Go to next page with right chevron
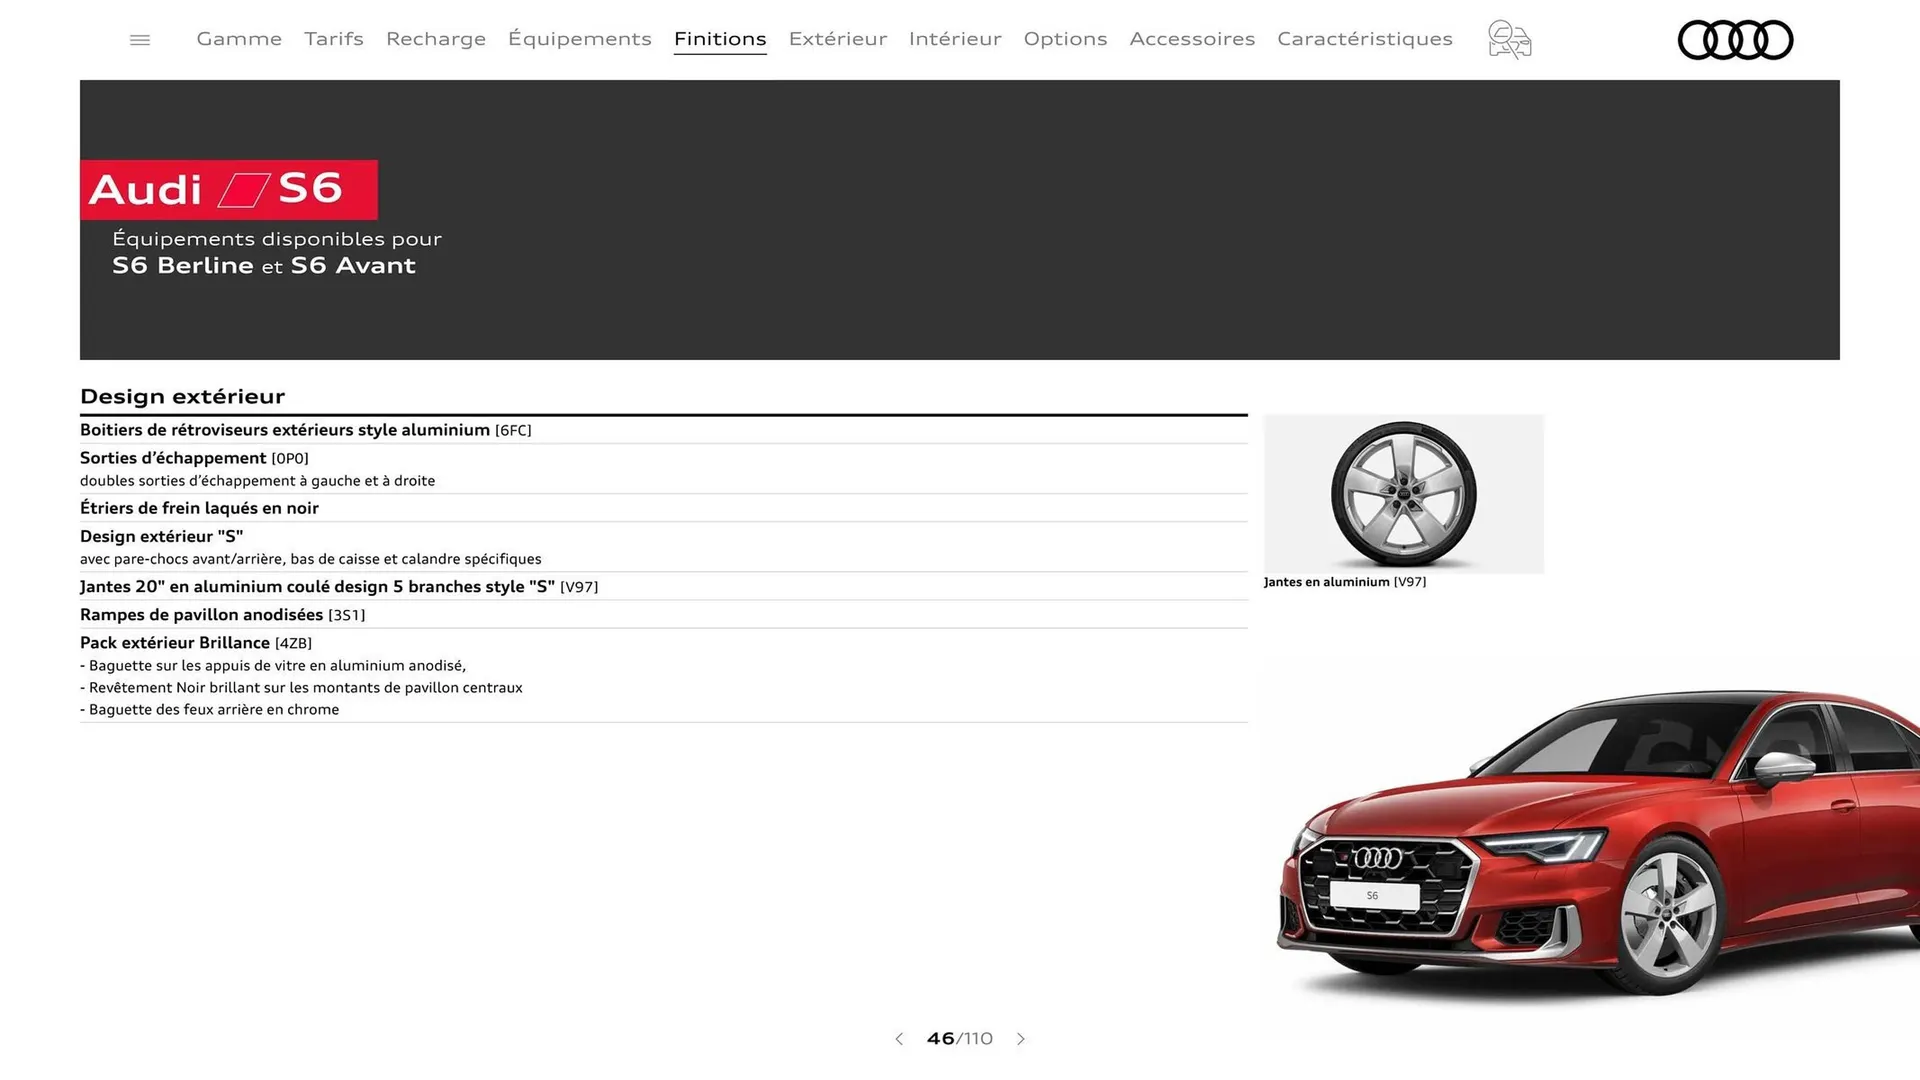This screenshot has width=1920, height=1080. tap(1021, 1039)
